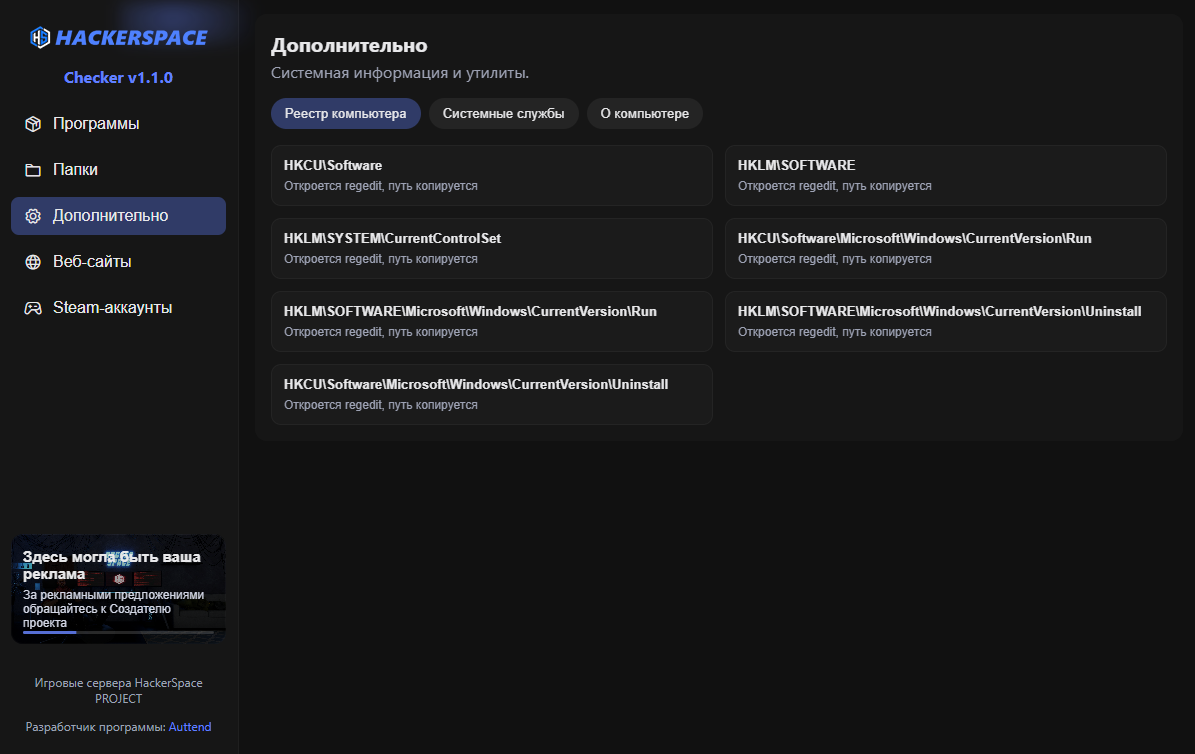Click the globe icon beside Веб-сайты
1195x754 pixels.
click(x=33, y=262)
